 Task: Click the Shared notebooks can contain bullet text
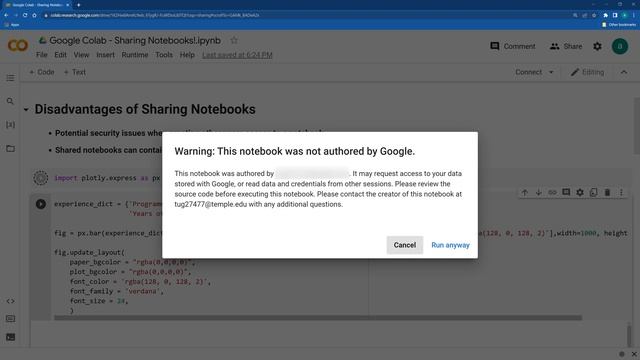pyautogui.click(x=108, y=150)
